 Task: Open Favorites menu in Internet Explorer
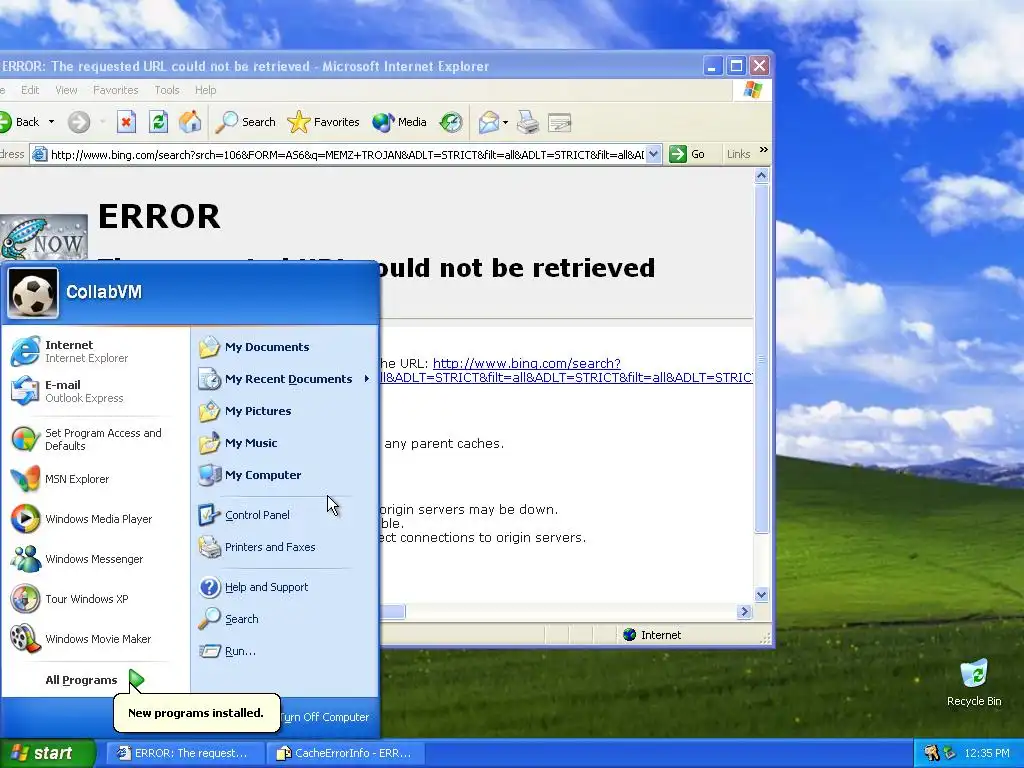point(116,90)
